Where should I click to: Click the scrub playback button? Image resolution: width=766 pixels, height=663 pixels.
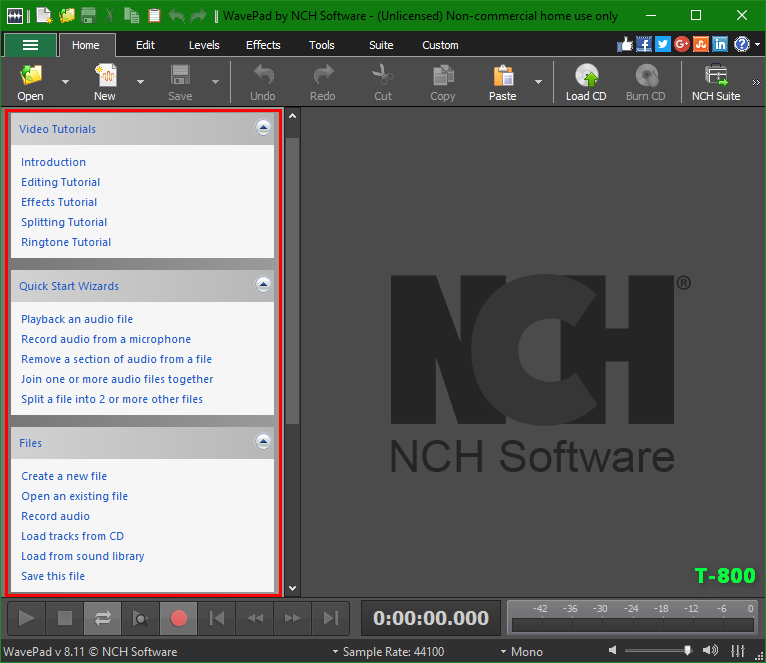[141, 619]
